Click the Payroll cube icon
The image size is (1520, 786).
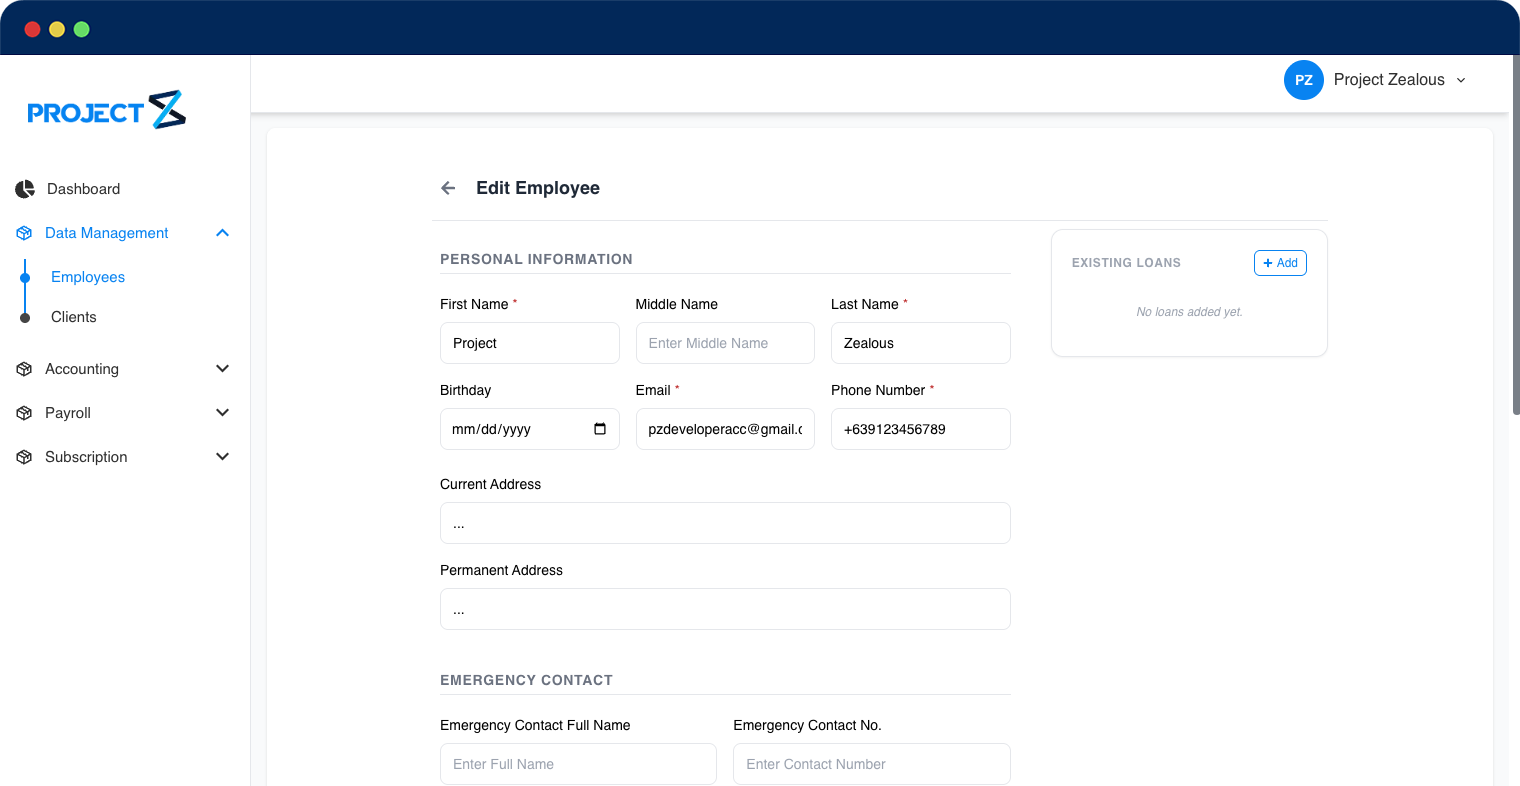click(x=25, y=413)
